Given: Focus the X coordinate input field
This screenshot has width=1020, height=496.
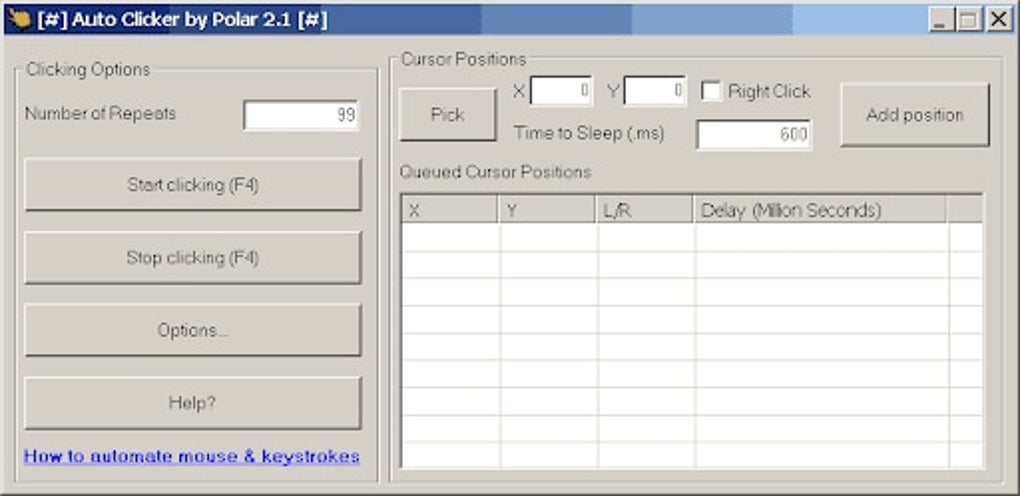Looking at the screenshot, I should (x=560, y=92).
